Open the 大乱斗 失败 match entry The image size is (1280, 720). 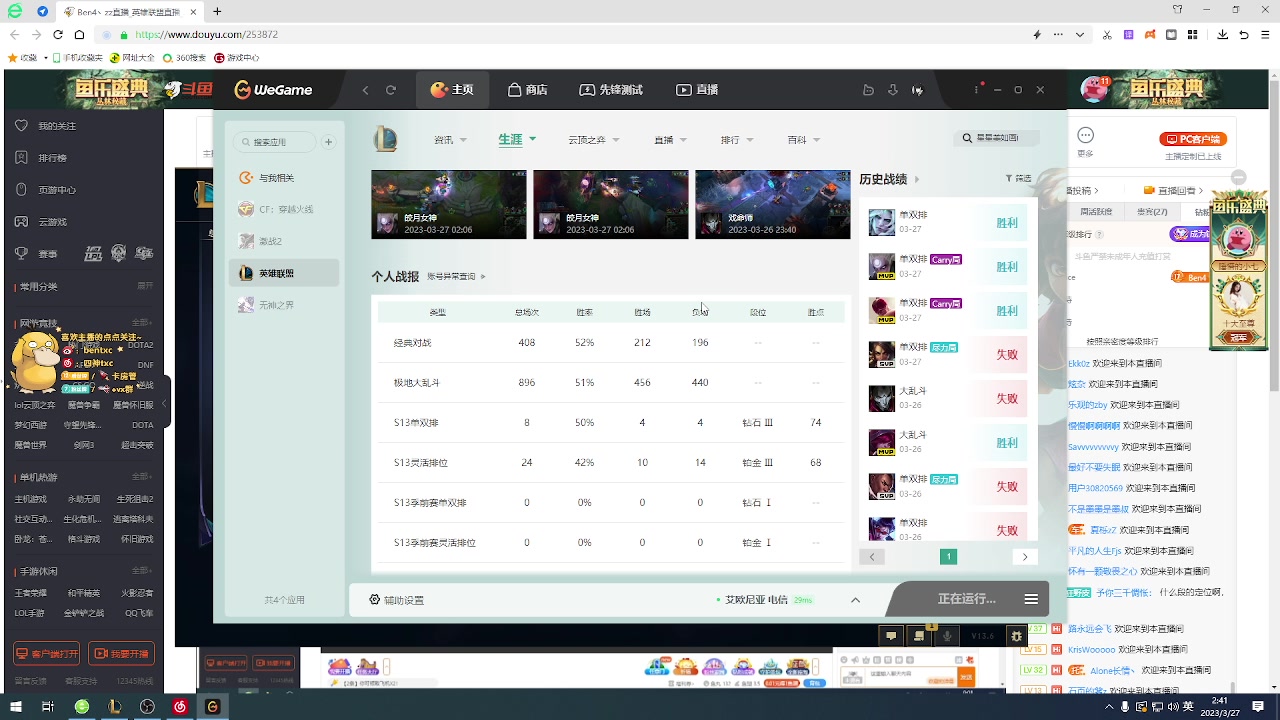coord(947,398)
